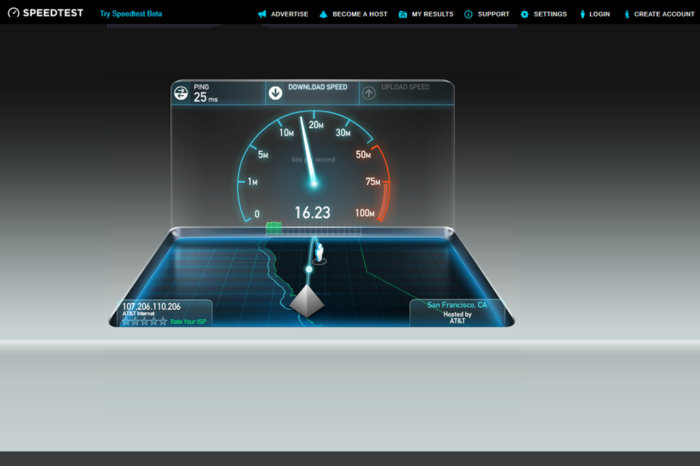Click the download speed arrow icon

pos(275,93)
